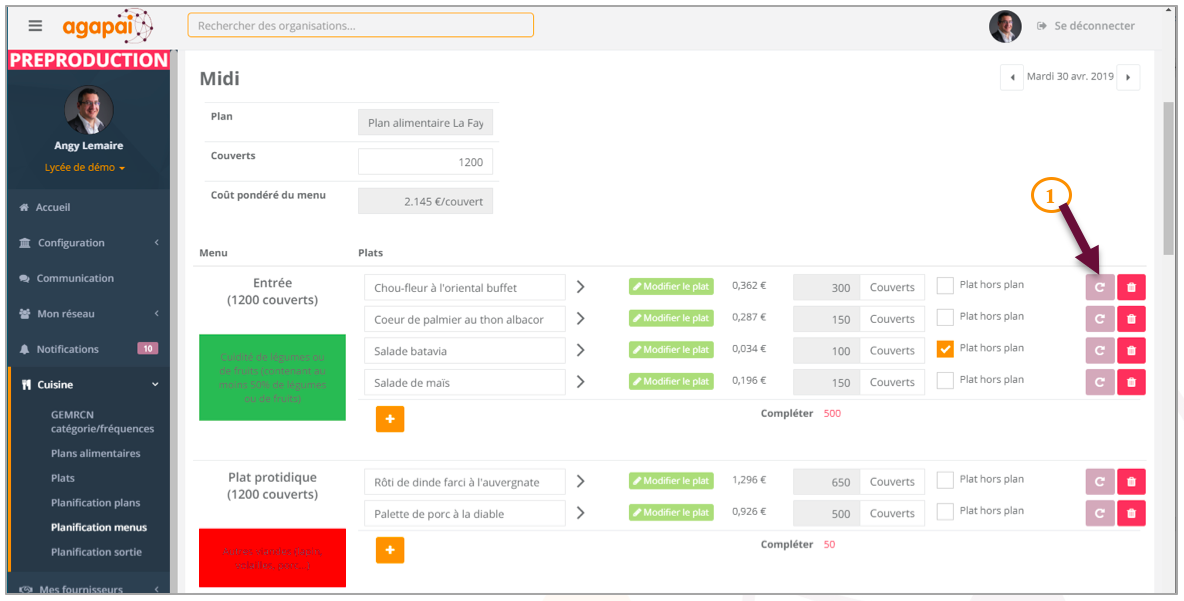
Task: Open the user avatar in top bar
Action: pyautogui.click(x=1005, y=26)
